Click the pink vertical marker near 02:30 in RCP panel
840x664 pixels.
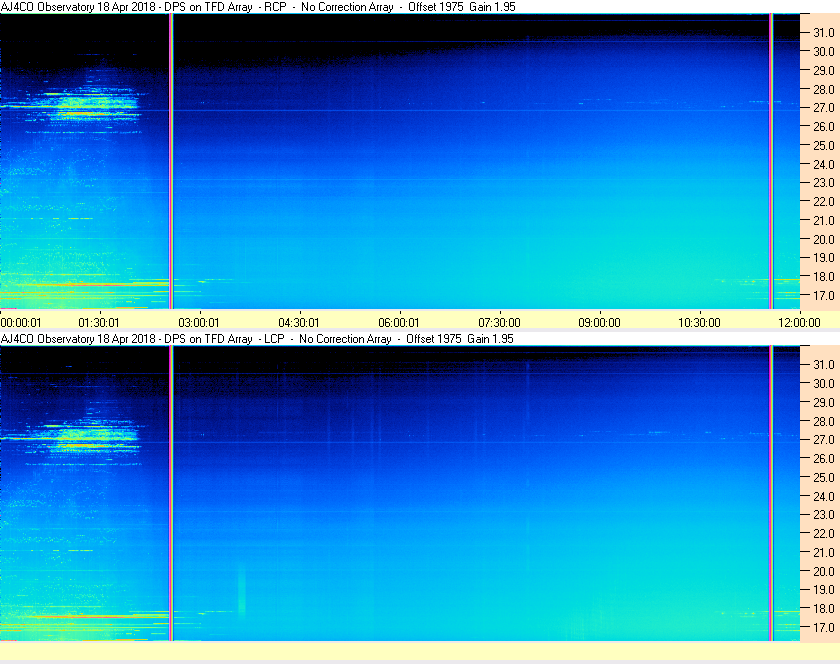(x=171, y=161)
